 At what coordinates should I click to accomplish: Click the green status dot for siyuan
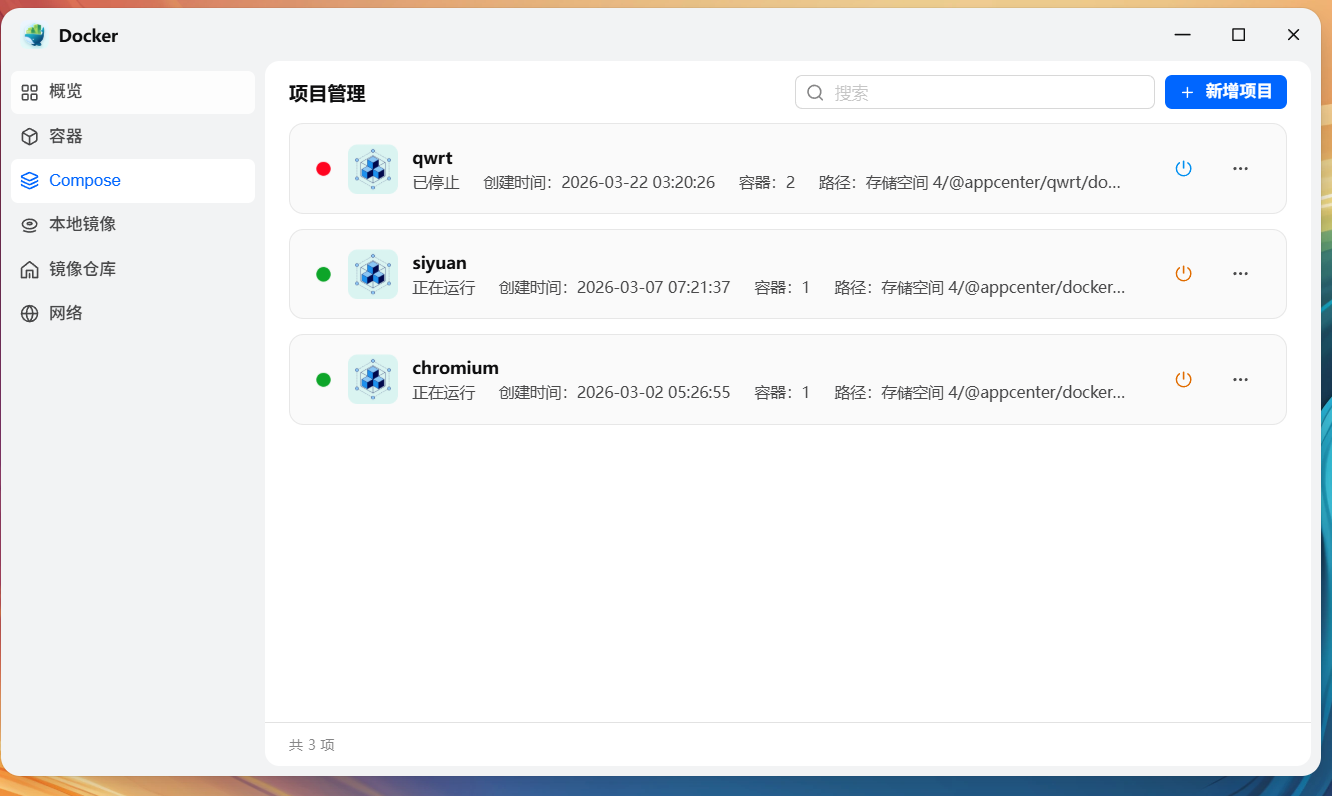323,274
